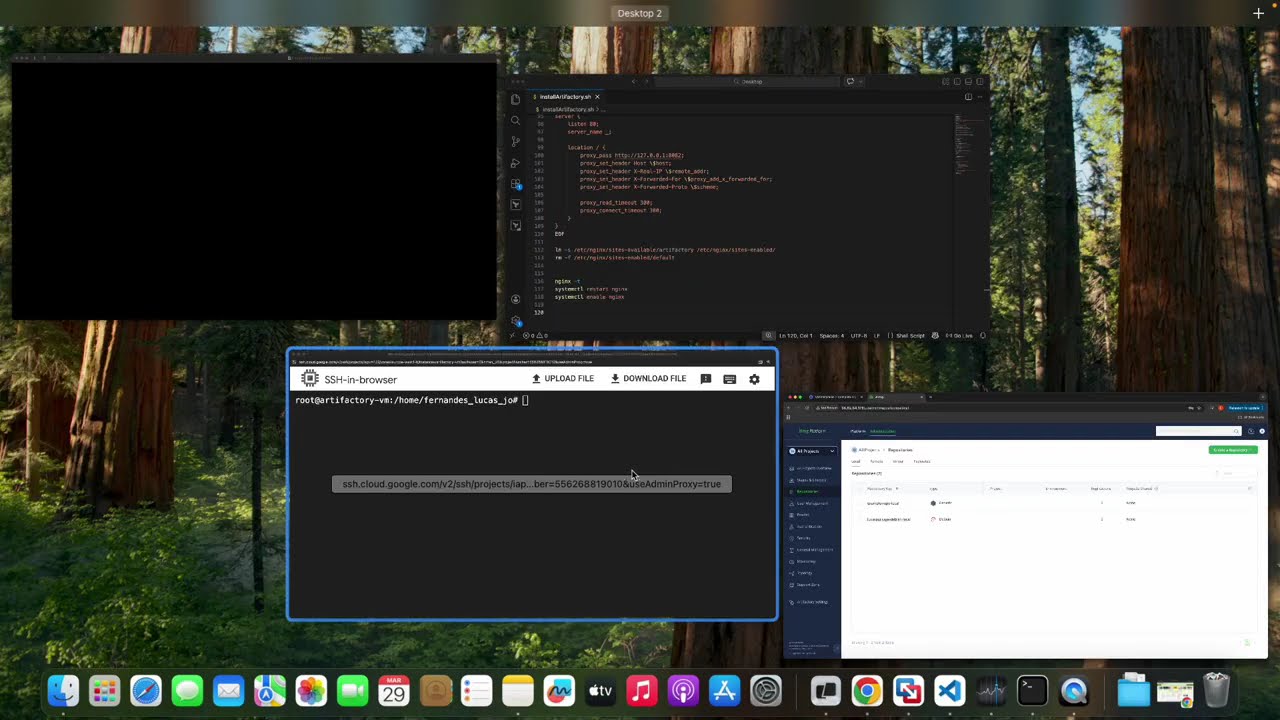This screenshot has height=720, width=1280.
Task: Click the SSH-in-browser chip logo
Action: (310, 379)
